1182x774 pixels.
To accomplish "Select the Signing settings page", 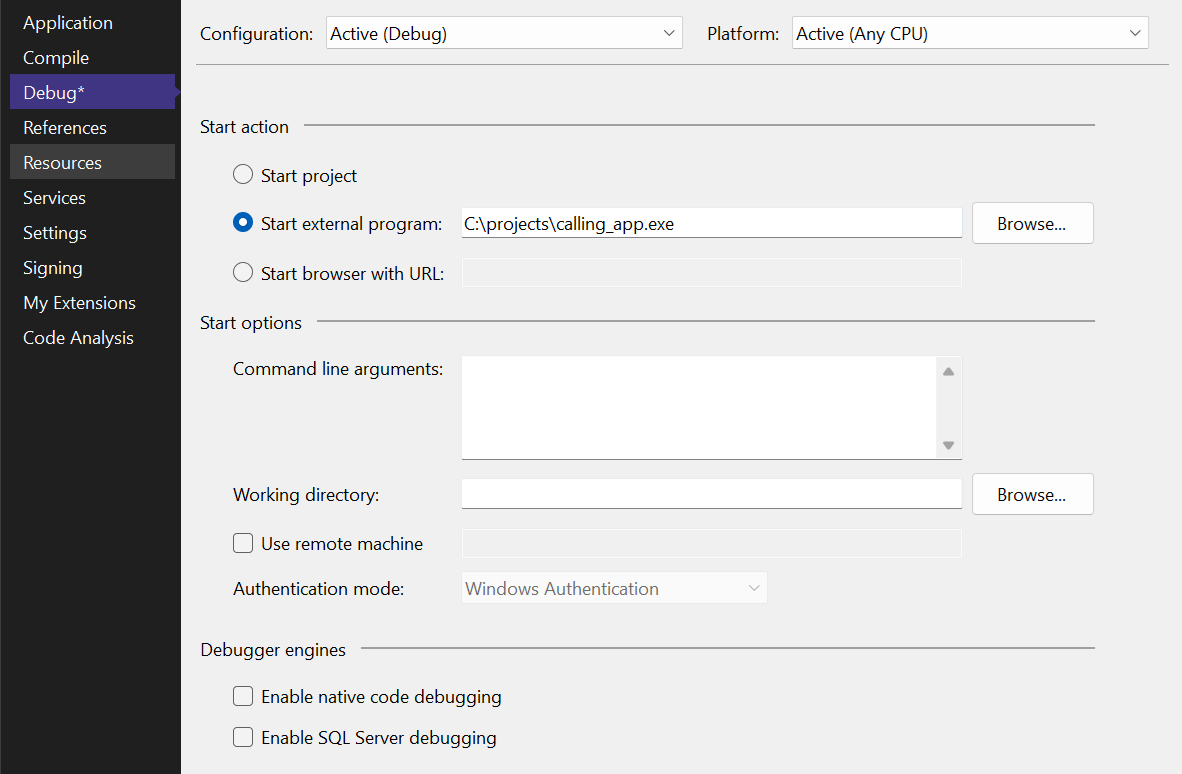I will [x=51, y=267].
